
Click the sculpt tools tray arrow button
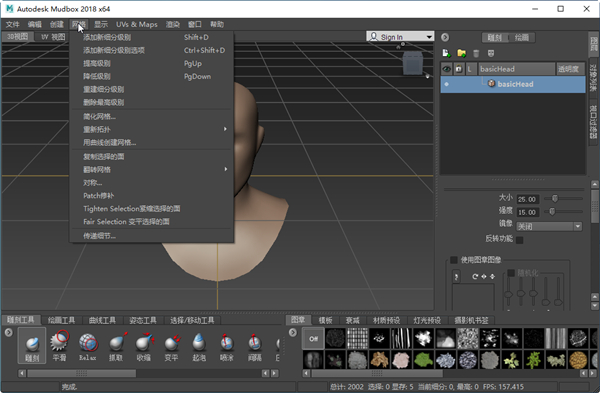8,333
